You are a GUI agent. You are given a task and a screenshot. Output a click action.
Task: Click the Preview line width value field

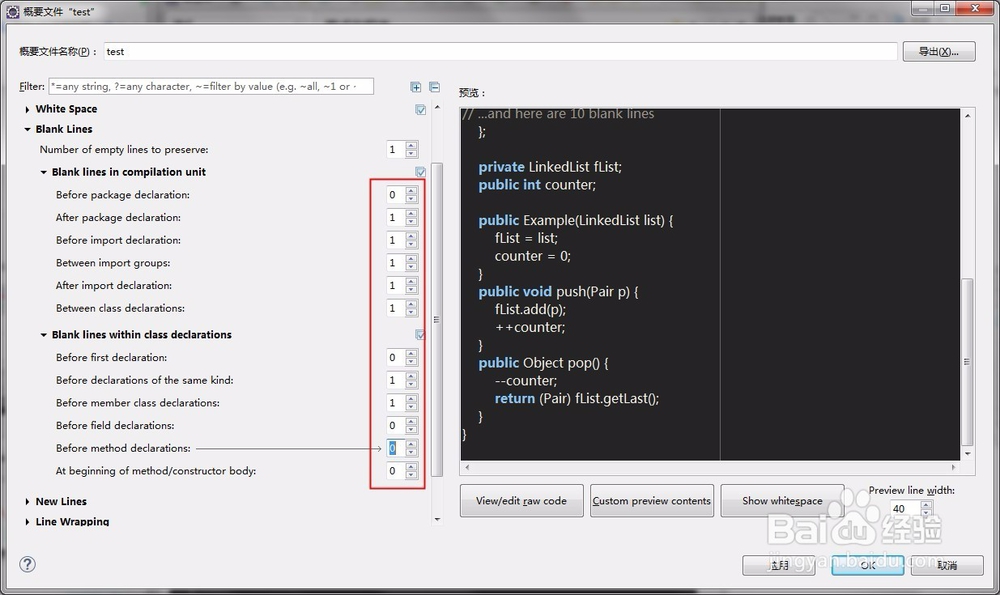[x=905, y=508]
